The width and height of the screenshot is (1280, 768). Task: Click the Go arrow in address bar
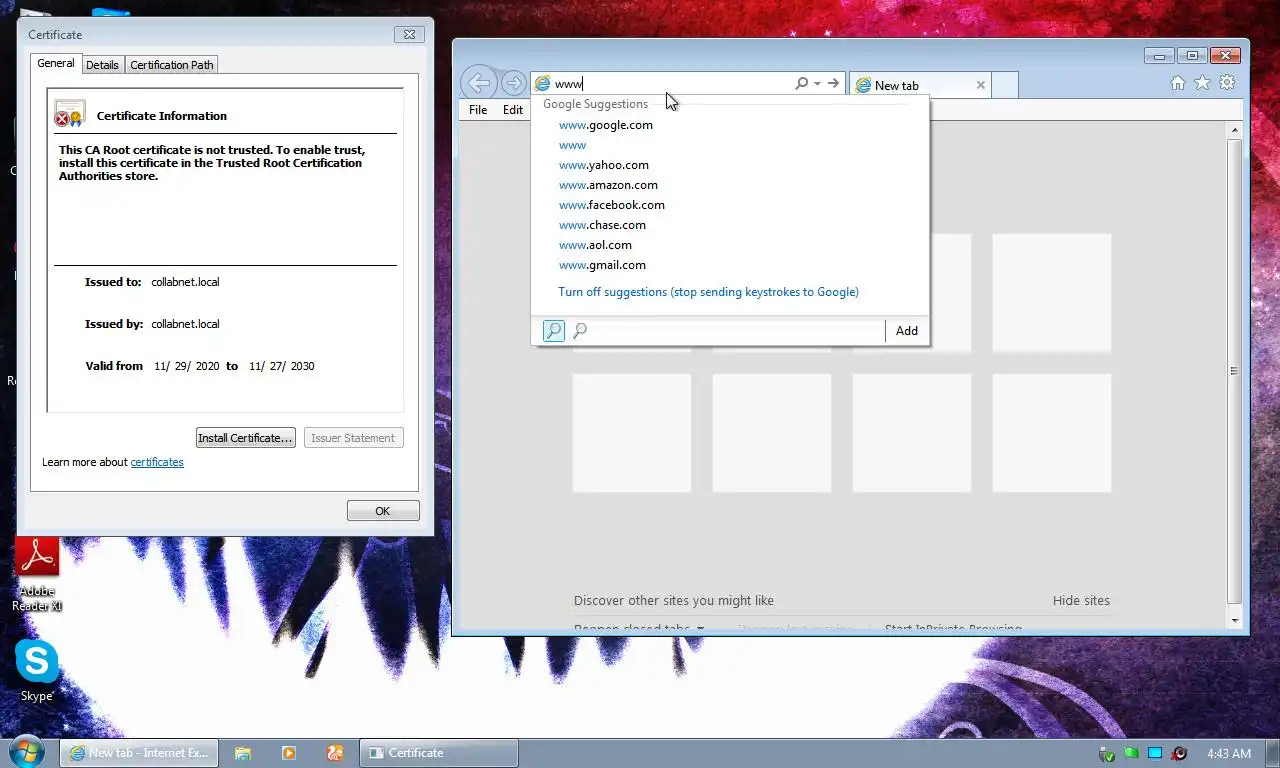[833, 84]
